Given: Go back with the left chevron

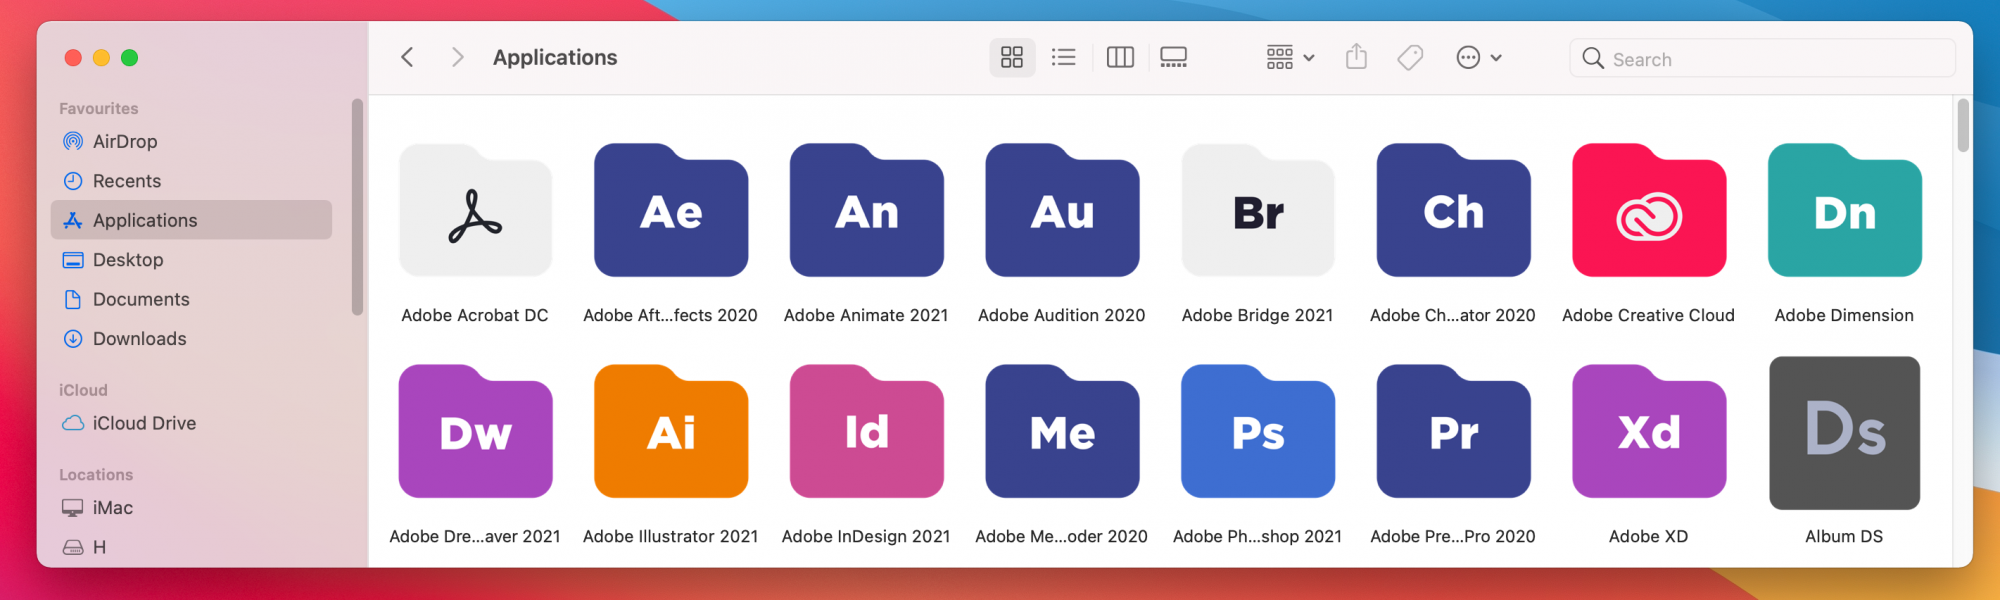Looking at the screenshot, I should [407, 58].
